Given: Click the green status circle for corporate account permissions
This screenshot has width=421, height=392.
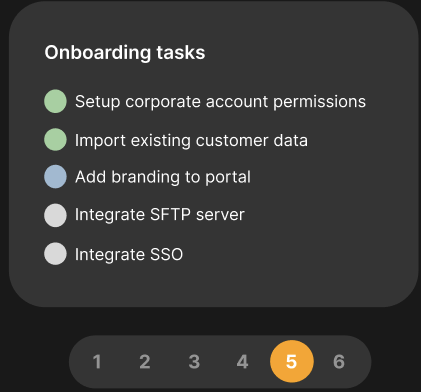Looking at the screenshot, I should click(55, 101).
